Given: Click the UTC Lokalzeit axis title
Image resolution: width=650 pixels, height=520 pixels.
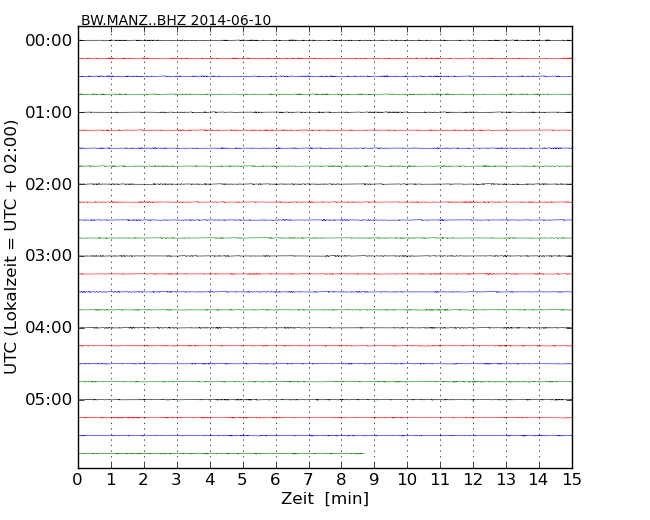Looking at the screenshot, I should click(11, 247).
